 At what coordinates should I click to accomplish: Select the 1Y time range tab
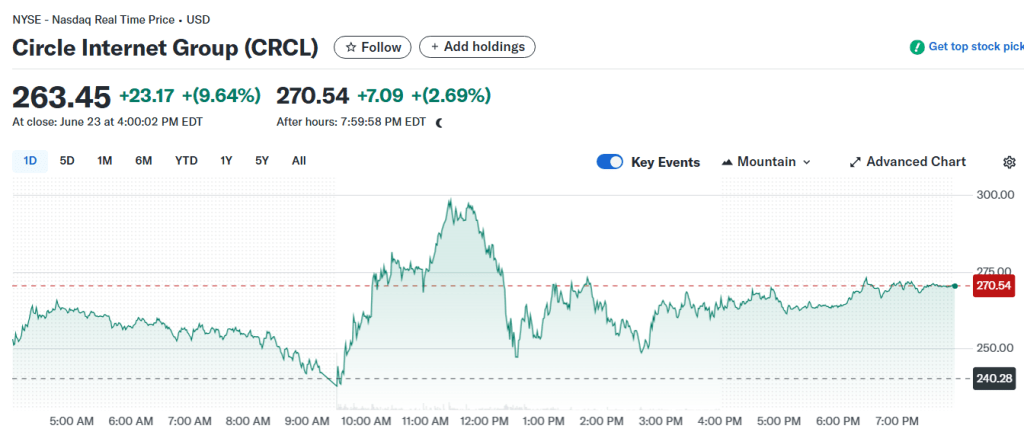click(226, 161)
